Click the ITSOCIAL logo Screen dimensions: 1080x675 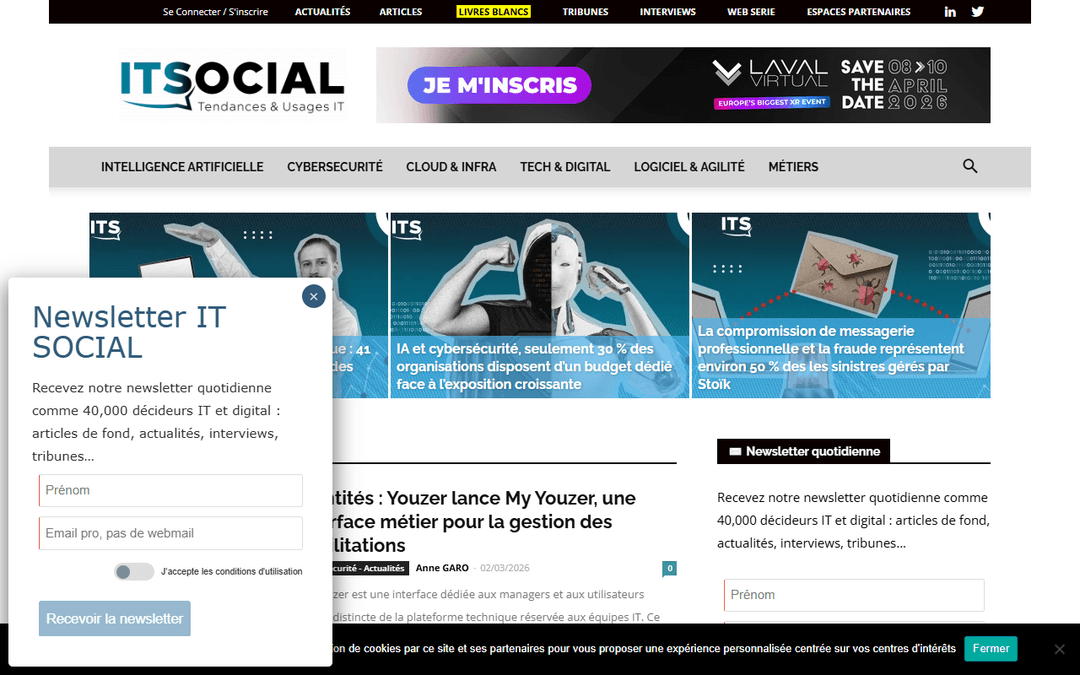coord(232,85)
